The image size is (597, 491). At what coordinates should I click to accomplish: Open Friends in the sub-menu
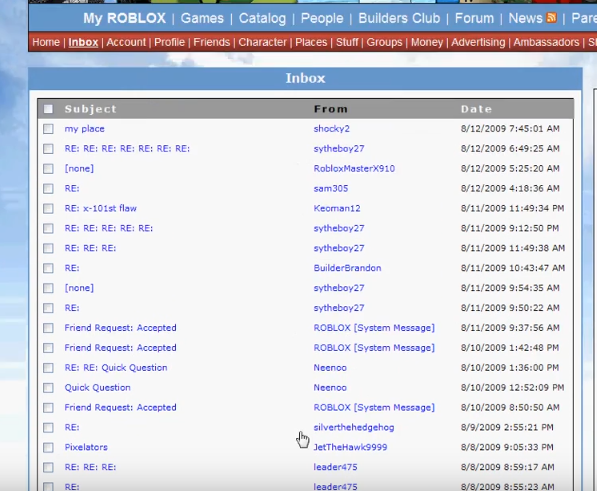coord(212,42)
